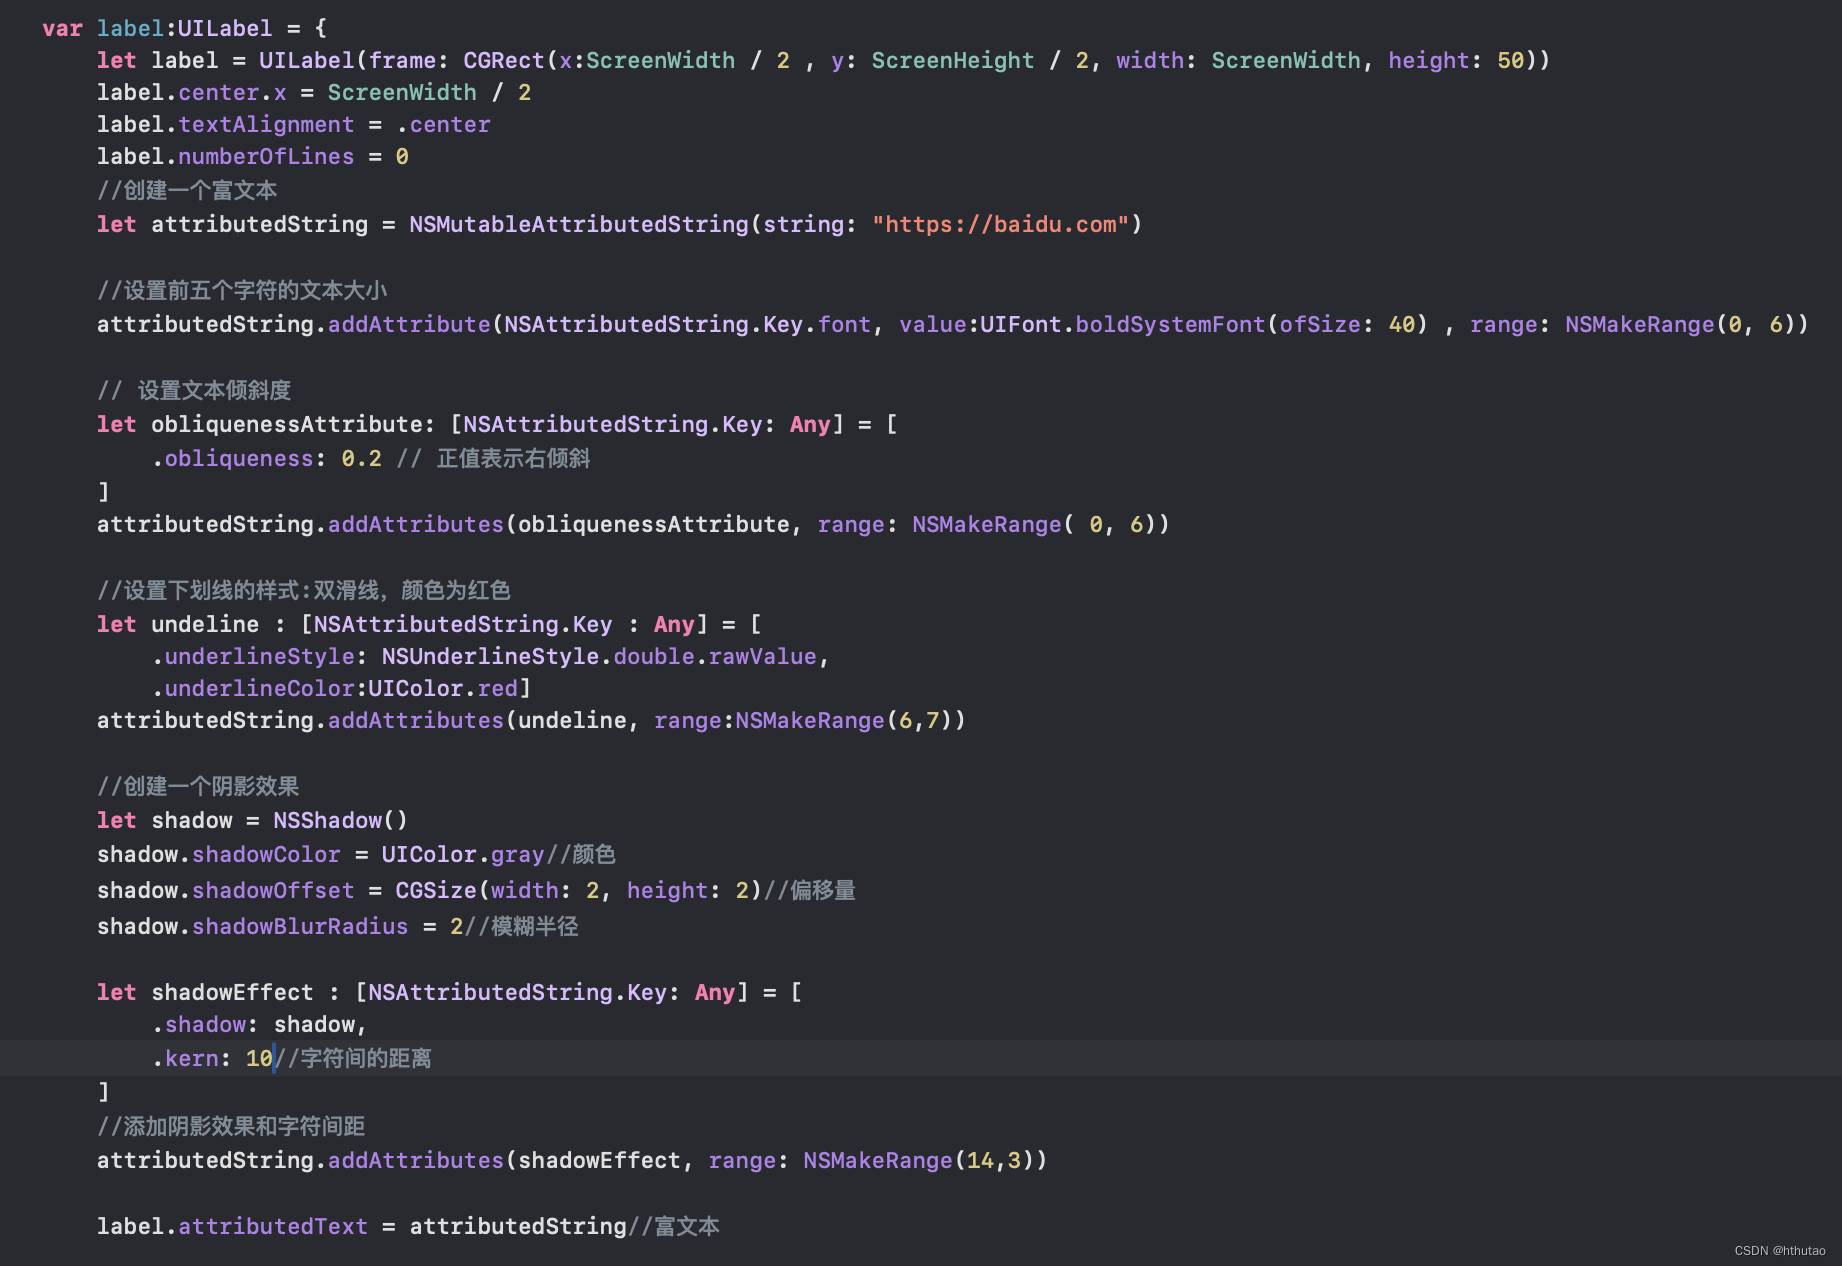
Task: Click the obliquenessAttribute declaration name
Action: tap(287, 424)
